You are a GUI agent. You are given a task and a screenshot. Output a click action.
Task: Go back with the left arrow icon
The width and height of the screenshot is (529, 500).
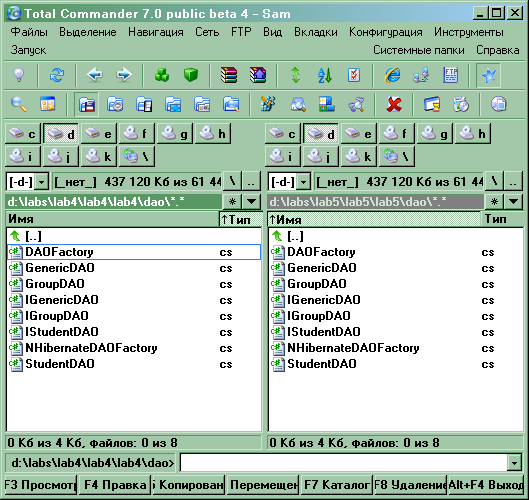pyautogui.click(x=94, y=75)
